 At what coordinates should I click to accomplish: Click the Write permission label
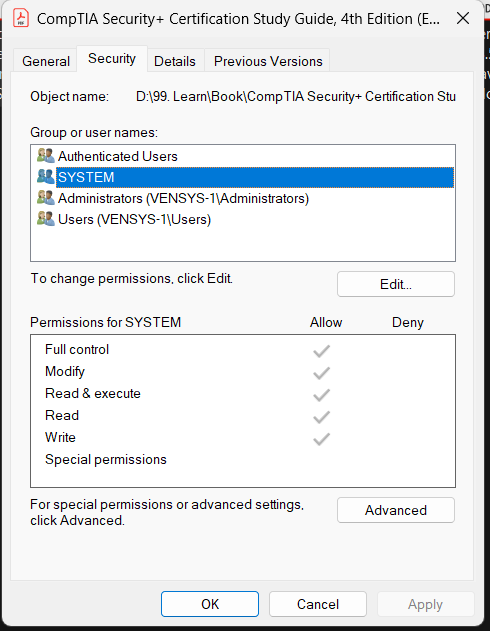(x=60, y=437)
